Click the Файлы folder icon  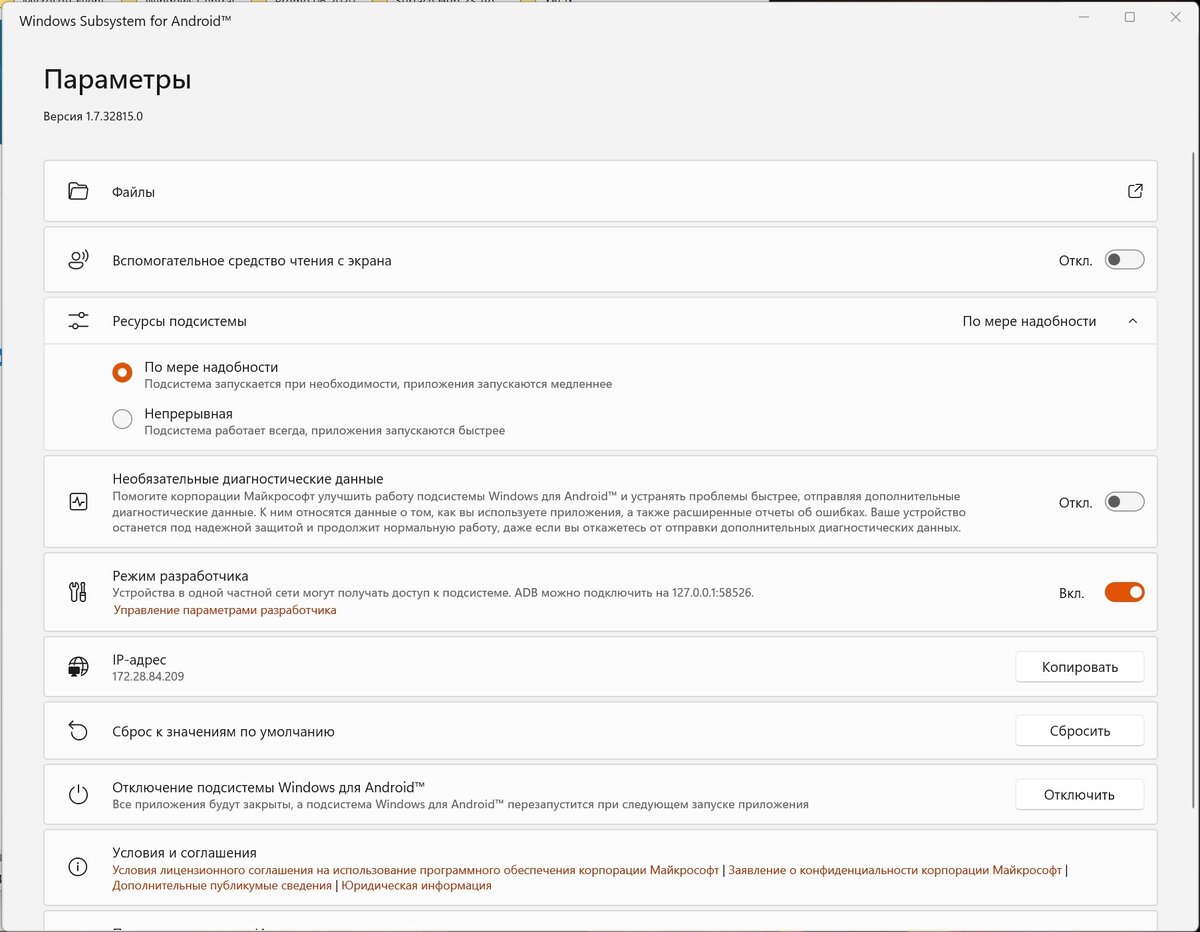pos(78,191)
